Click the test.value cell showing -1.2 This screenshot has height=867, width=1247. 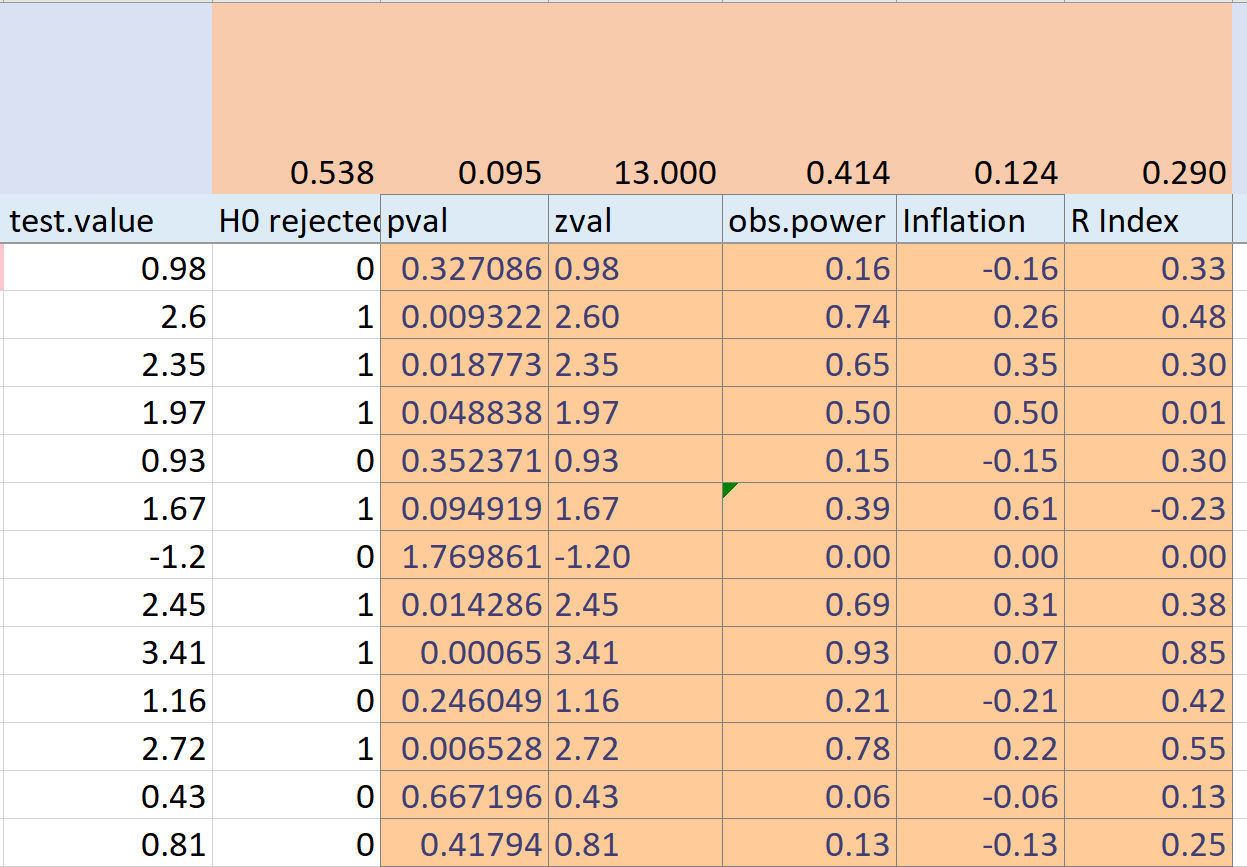point(106,557)
